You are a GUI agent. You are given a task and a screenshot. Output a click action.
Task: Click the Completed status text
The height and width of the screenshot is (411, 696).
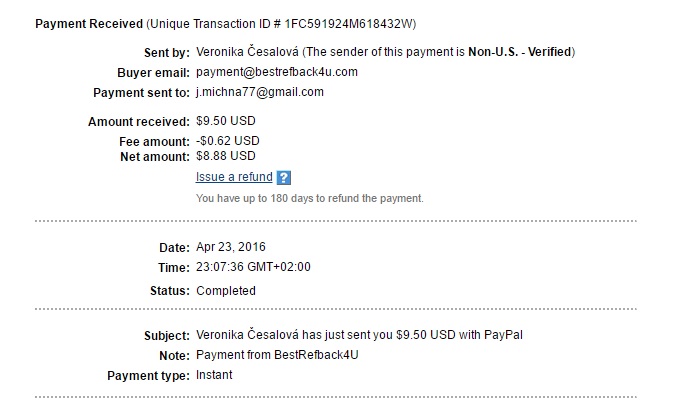tap(226, 291)
